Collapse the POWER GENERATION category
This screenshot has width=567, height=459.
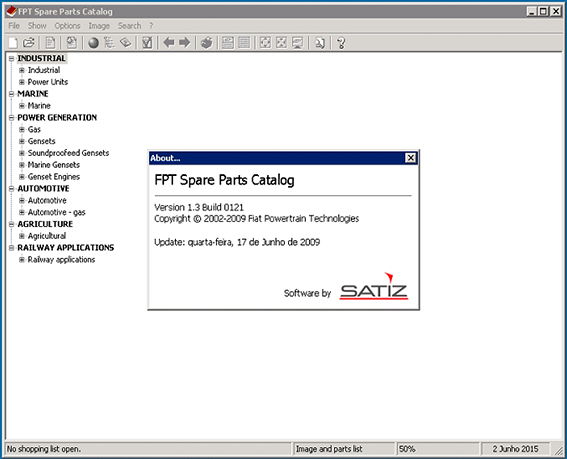point(12,118)
